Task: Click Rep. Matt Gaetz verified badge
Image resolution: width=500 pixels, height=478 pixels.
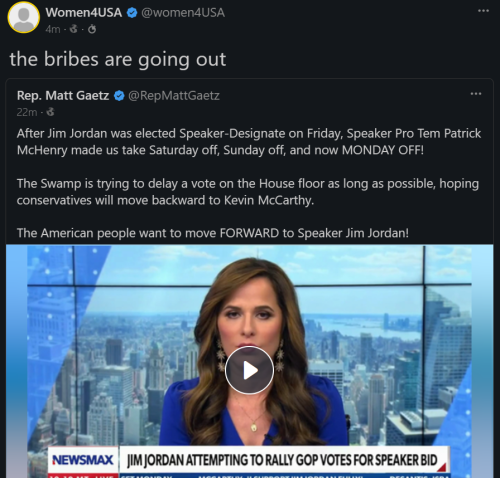Action: (x=119, y=96)
